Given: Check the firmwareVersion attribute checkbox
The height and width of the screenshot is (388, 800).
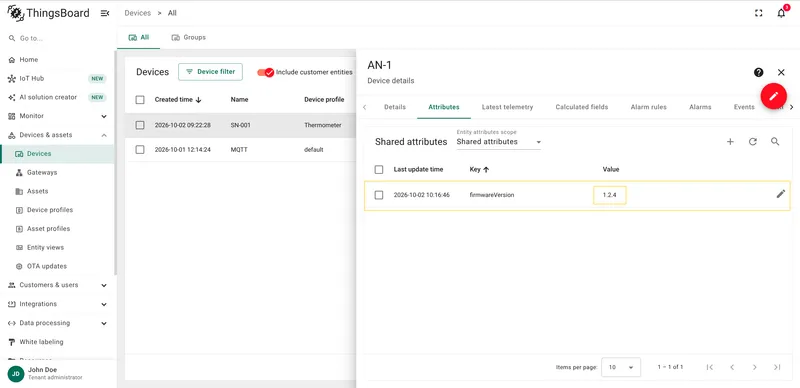Looking at the screenshot, I should (379, 195).
